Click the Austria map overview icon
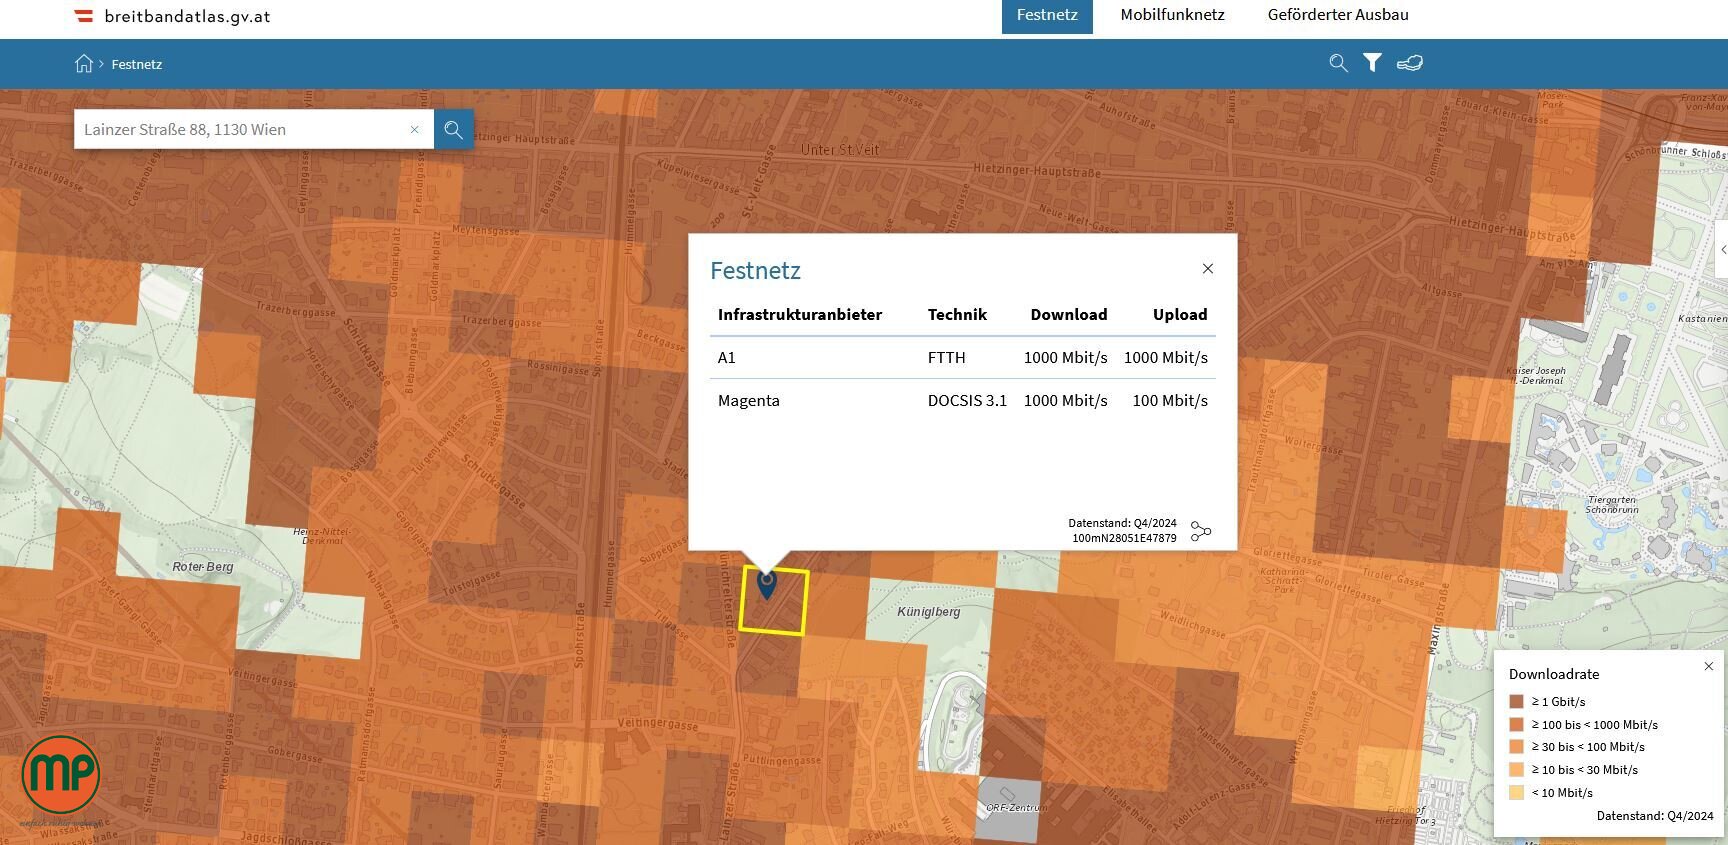The width and height of the screenshot is (1728, 845). [x=1410, y=63]
